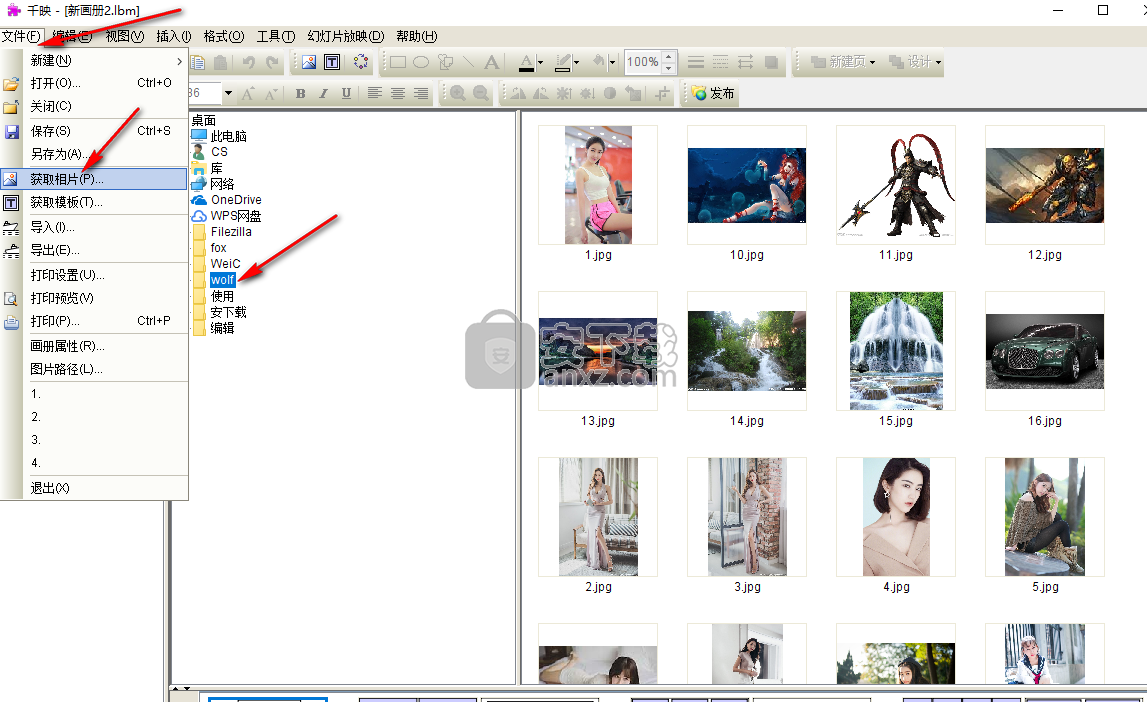1147x702 pixels.
Task: Expand the 新建(N) submenu
Action: [94, 61]
